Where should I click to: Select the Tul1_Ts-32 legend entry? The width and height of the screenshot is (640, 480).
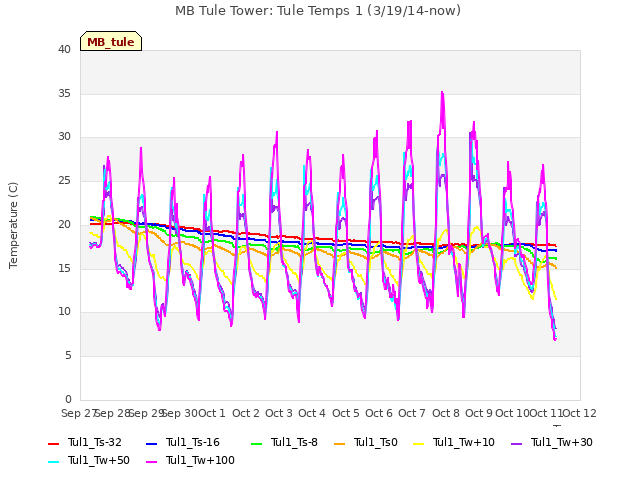click(x=85, y=442)
